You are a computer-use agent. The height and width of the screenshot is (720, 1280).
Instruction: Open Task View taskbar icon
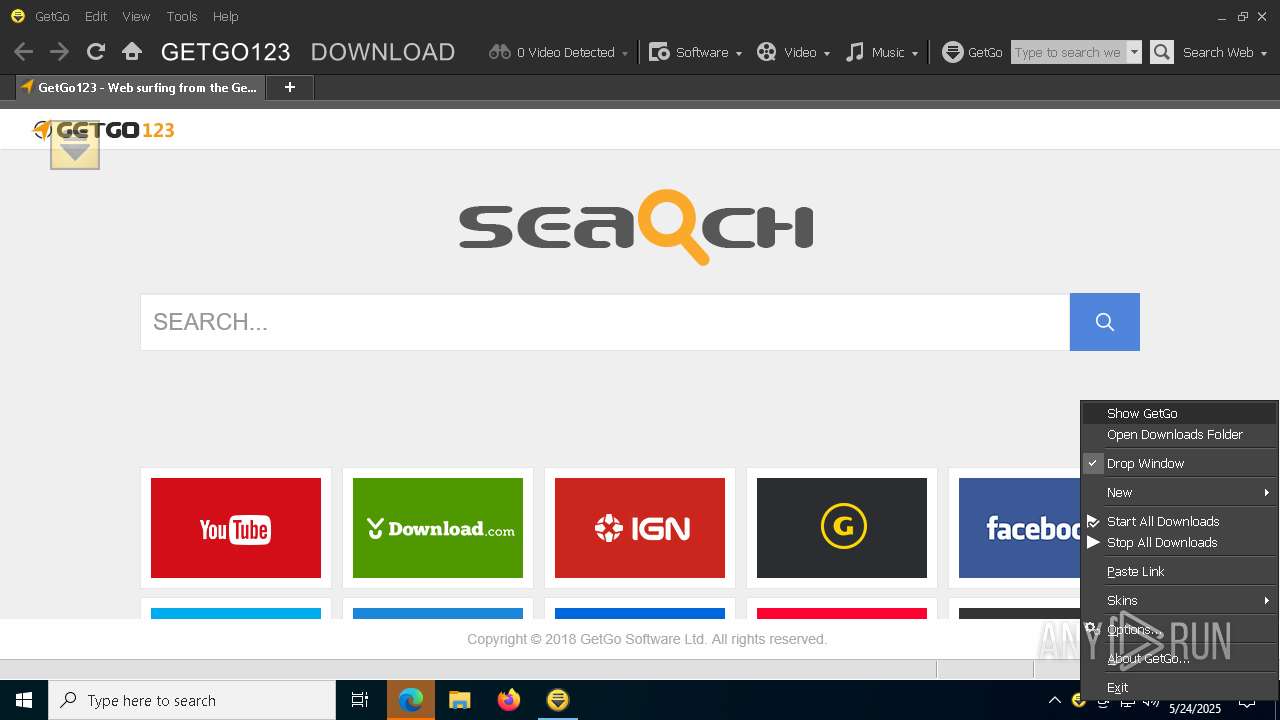[x=360, y=700]
